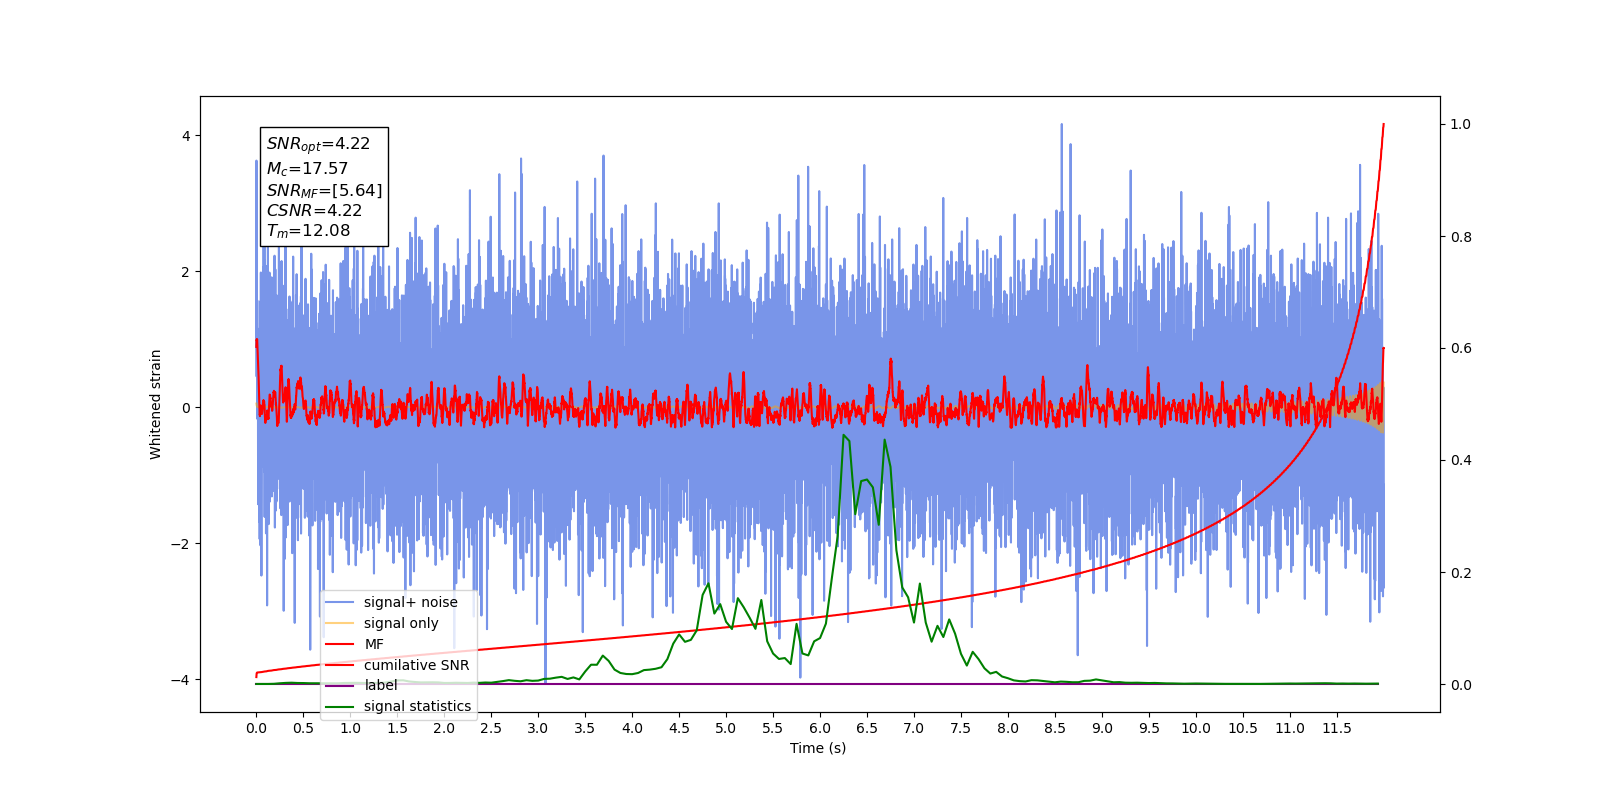Click the tallest green signal statistics peak
This screenshot has width=1600, height=800.
844,436
